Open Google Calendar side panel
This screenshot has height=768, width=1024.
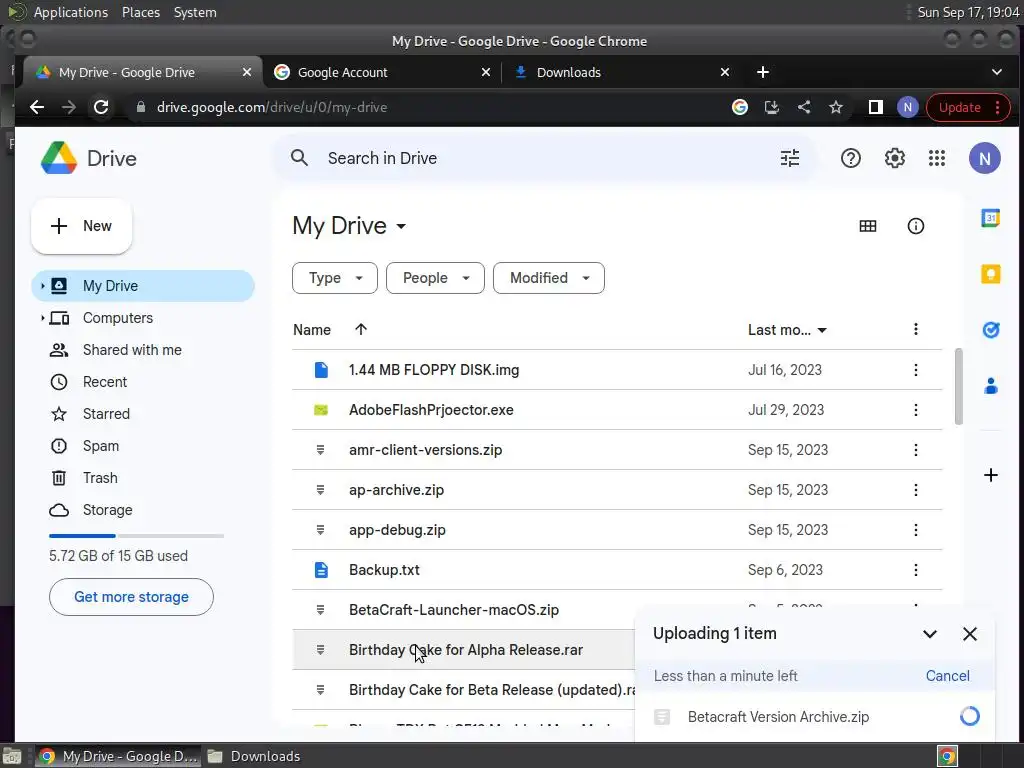click(991, 218)
